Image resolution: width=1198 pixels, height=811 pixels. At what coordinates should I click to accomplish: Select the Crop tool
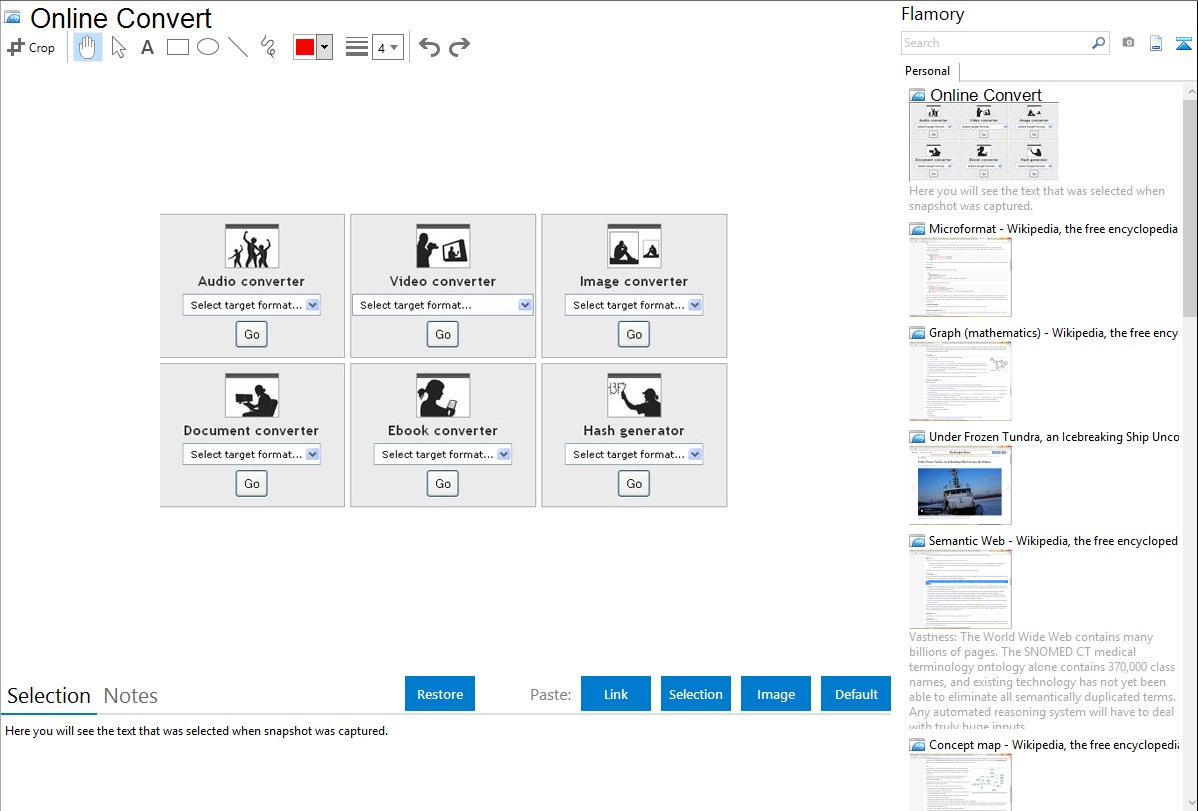[x=31, y=47]
